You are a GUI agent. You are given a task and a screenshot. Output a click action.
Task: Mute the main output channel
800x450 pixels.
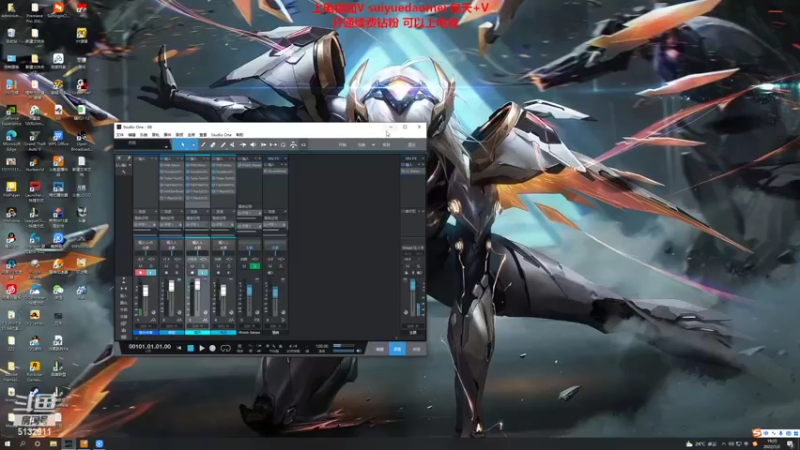pyautogui.click(x=407, y=266)
